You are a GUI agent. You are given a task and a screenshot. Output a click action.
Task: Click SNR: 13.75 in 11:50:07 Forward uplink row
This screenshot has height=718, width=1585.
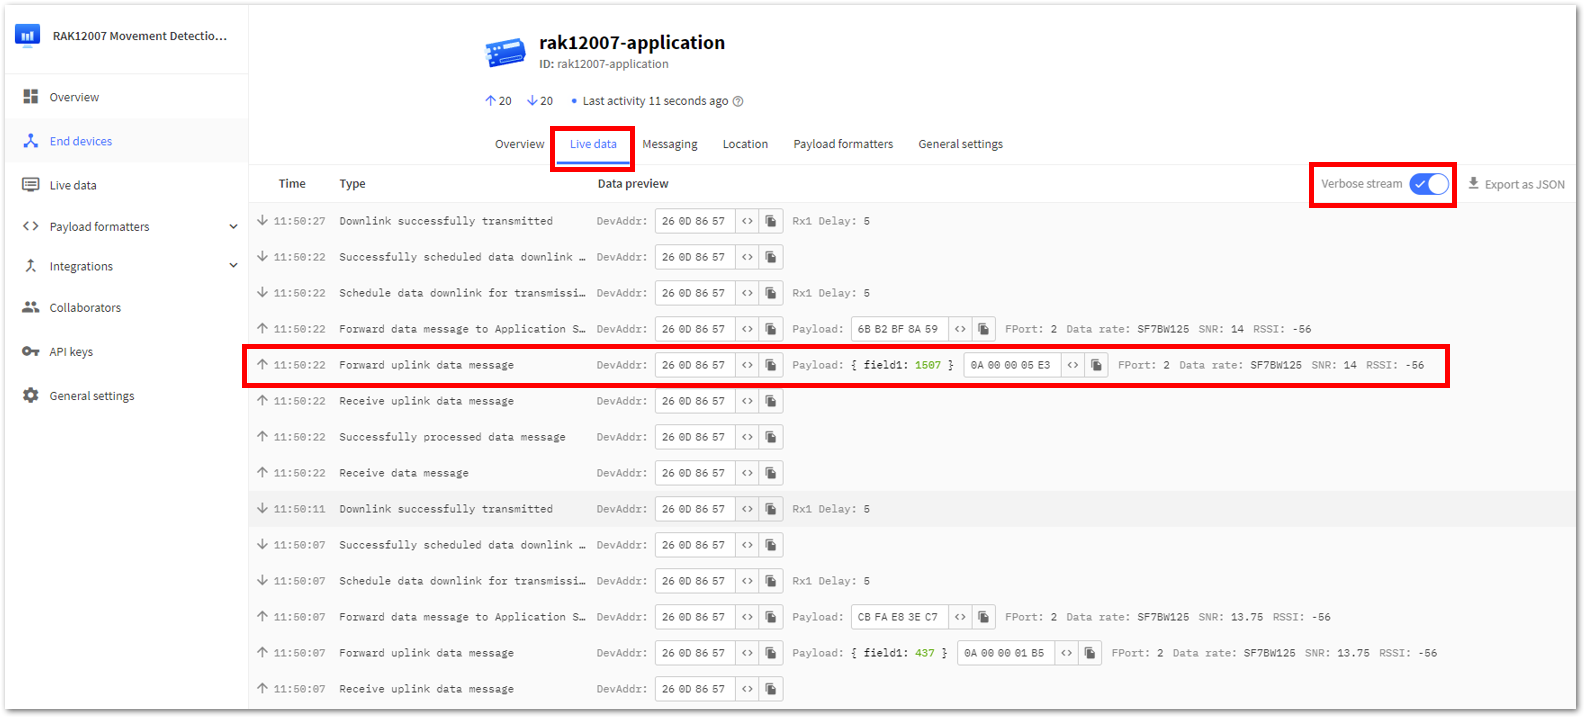[x=1337, y=653]
